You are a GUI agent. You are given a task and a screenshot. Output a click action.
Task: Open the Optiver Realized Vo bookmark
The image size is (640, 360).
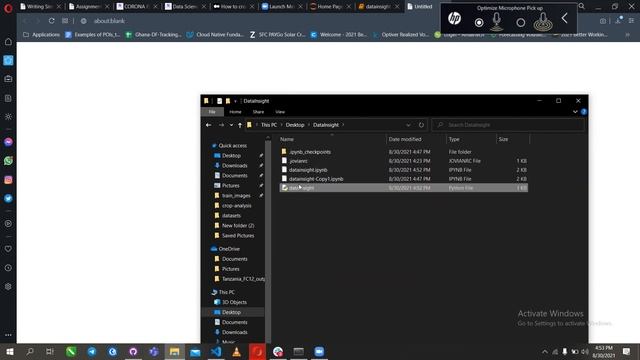401,35
